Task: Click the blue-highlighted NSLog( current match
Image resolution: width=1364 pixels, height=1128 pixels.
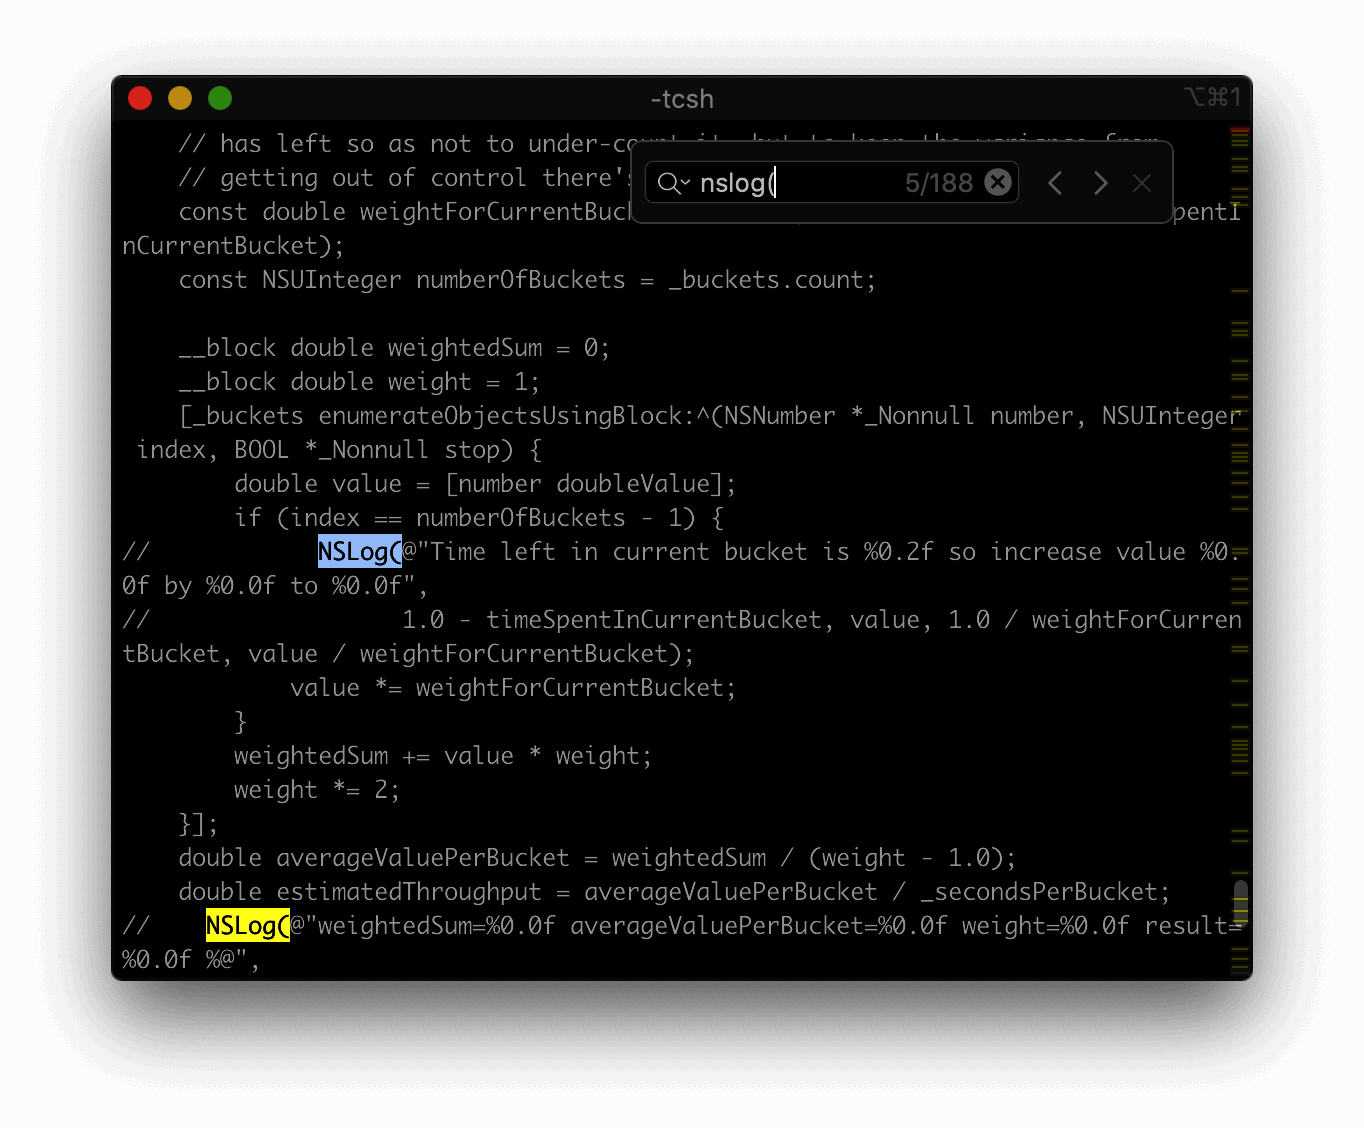Action: (359, 552)
